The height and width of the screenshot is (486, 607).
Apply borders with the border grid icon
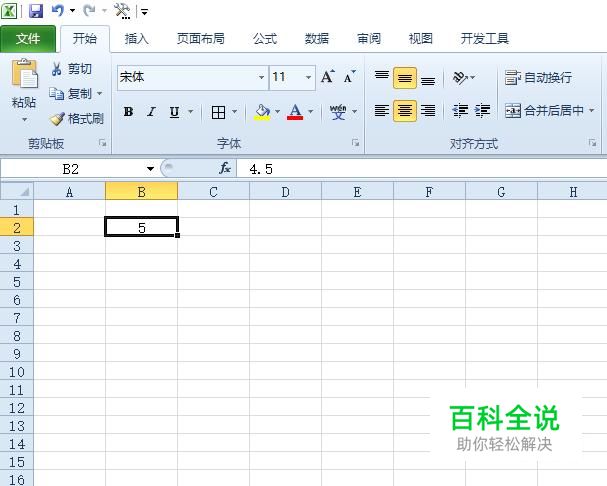pyautogui.click(x=218, y=112)
